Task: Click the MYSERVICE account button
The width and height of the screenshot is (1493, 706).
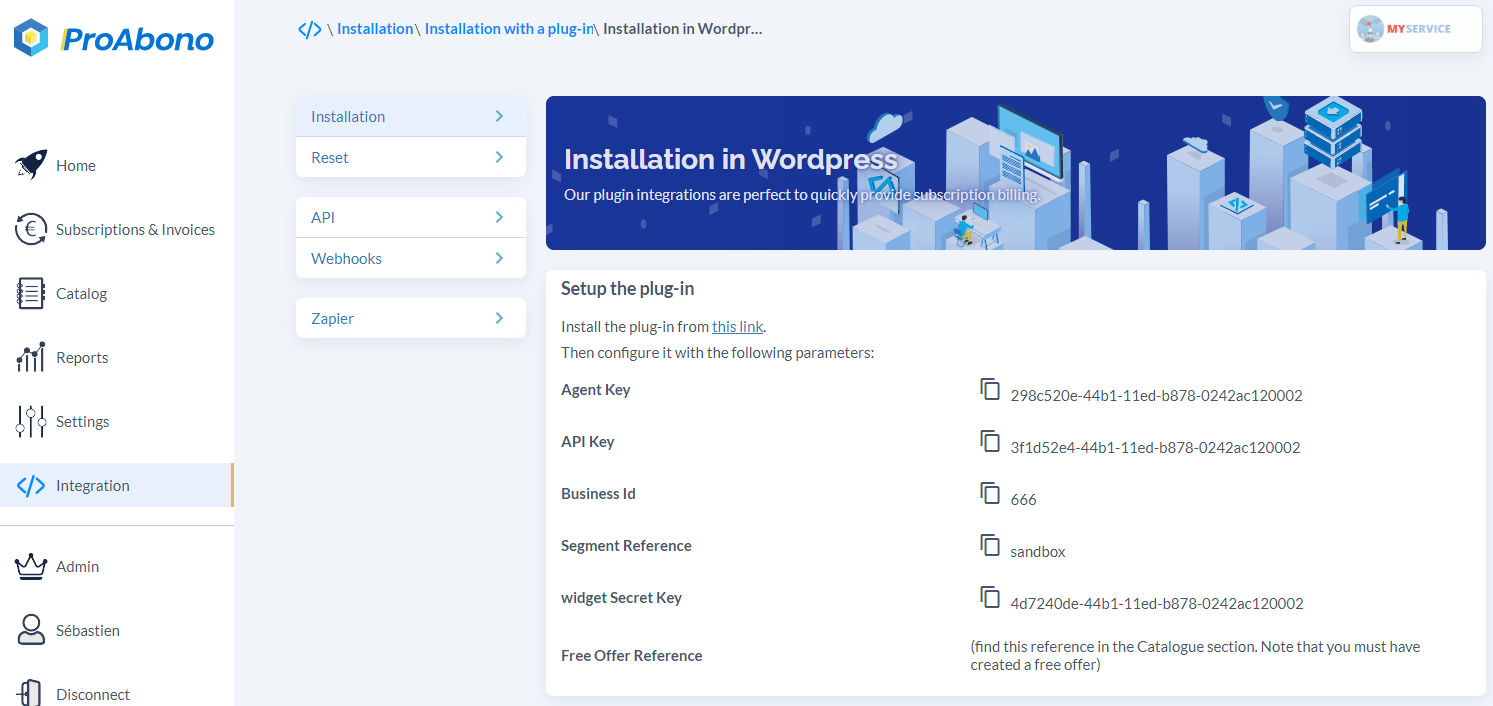Action: pyautogui.click(x=1415, y=29)
